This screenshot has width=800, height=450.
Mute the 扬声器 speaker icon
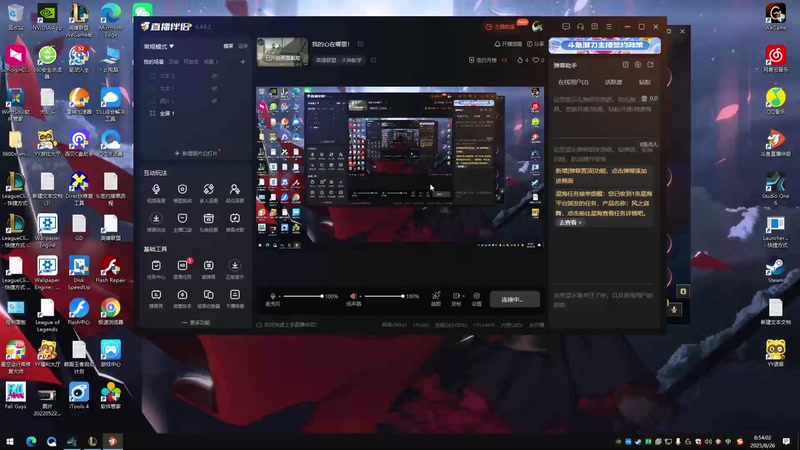pyautogui.click(x=353, y=296)
